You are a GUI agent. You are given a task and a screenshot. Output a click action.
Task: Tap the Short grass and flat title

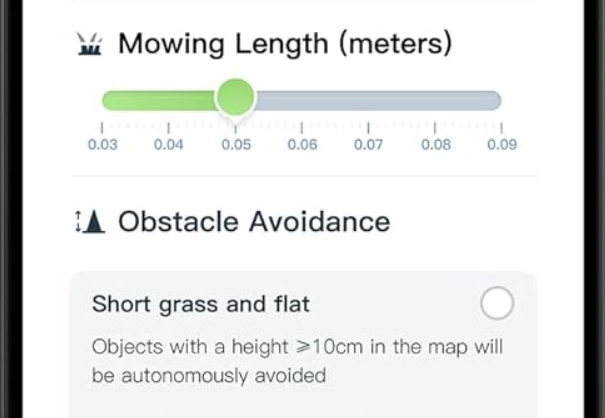coord(201,304)
